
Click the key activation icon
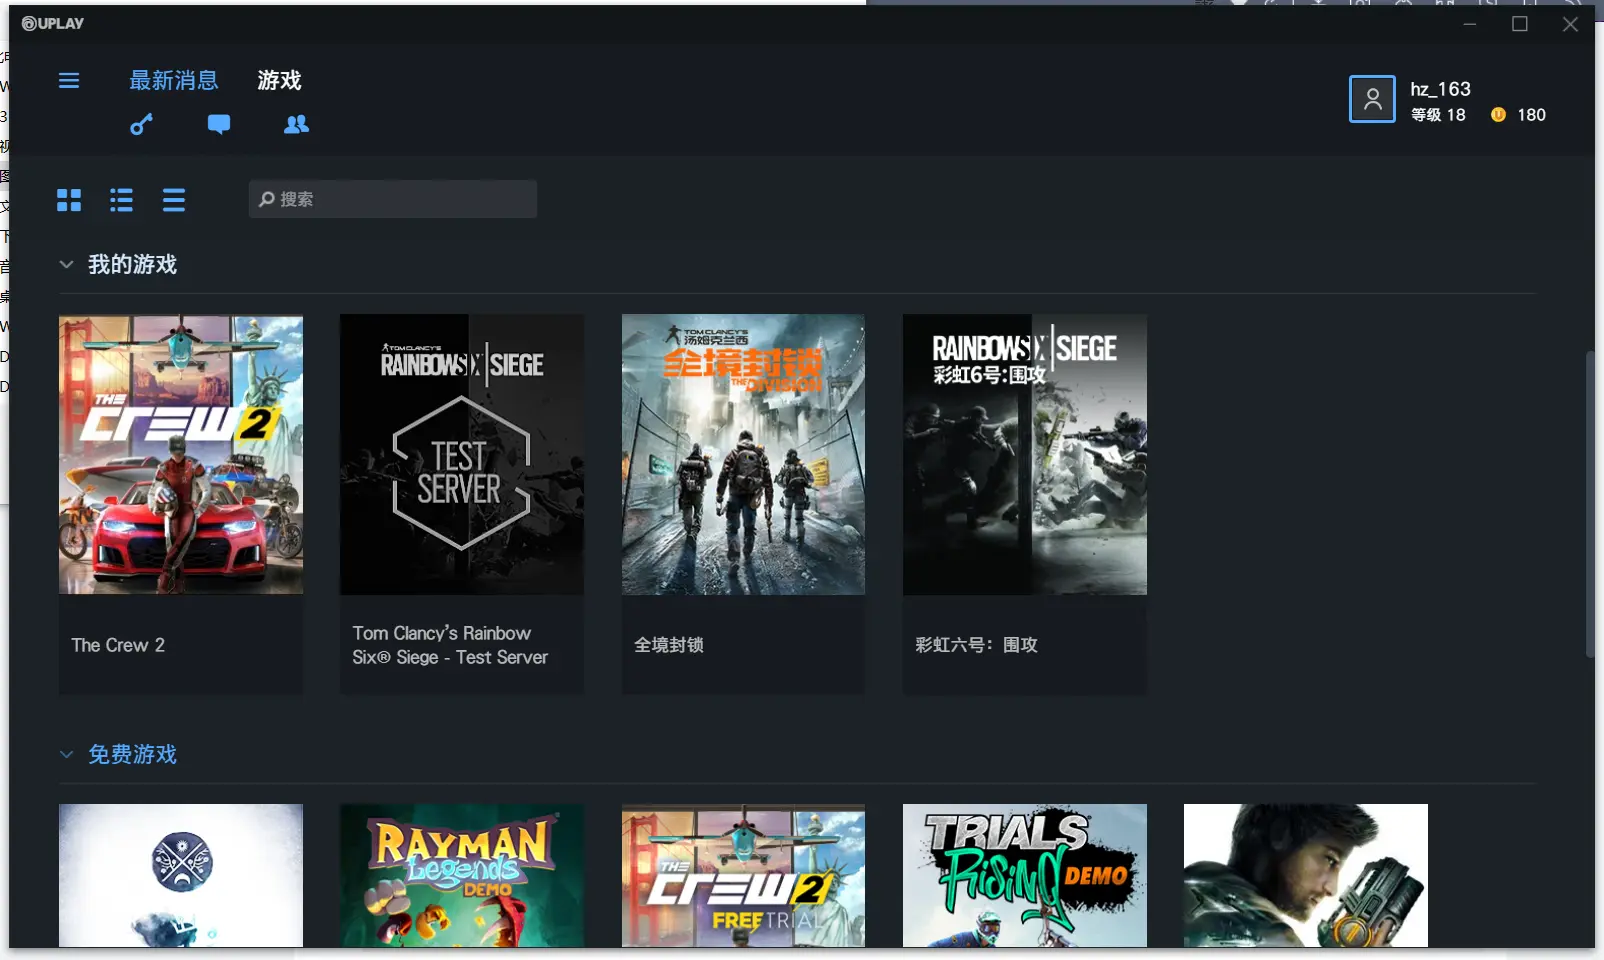point(141,124)
